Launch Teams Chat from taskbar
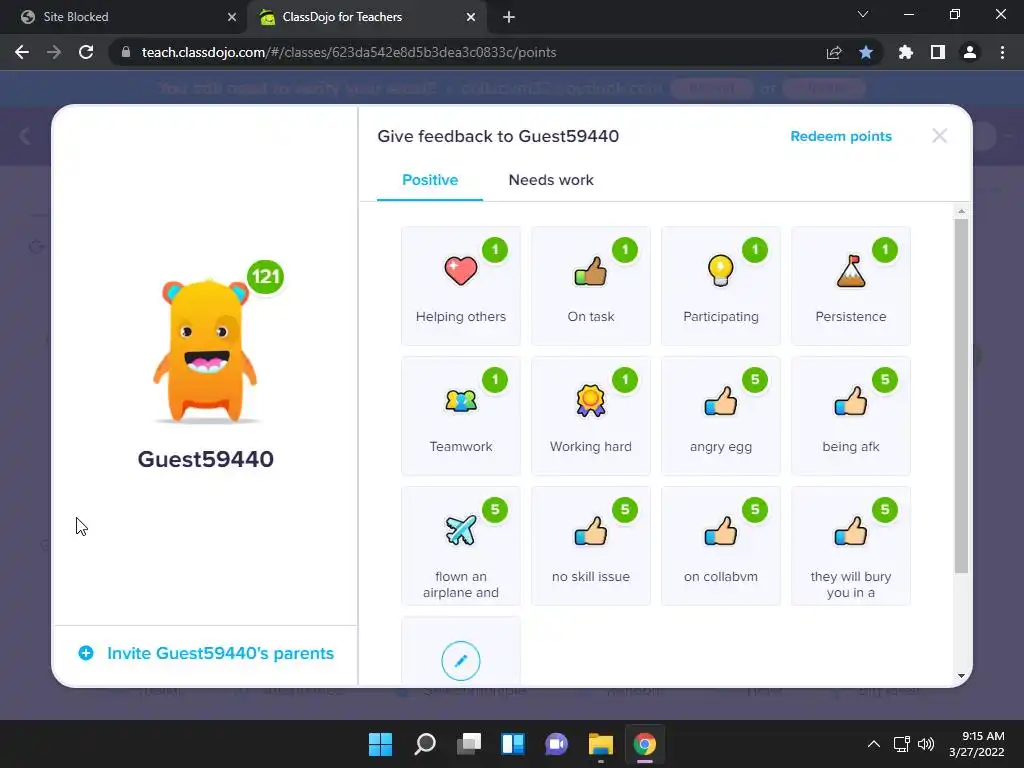The height and width of the screenshot is (768, 1024). pos(556,744)
